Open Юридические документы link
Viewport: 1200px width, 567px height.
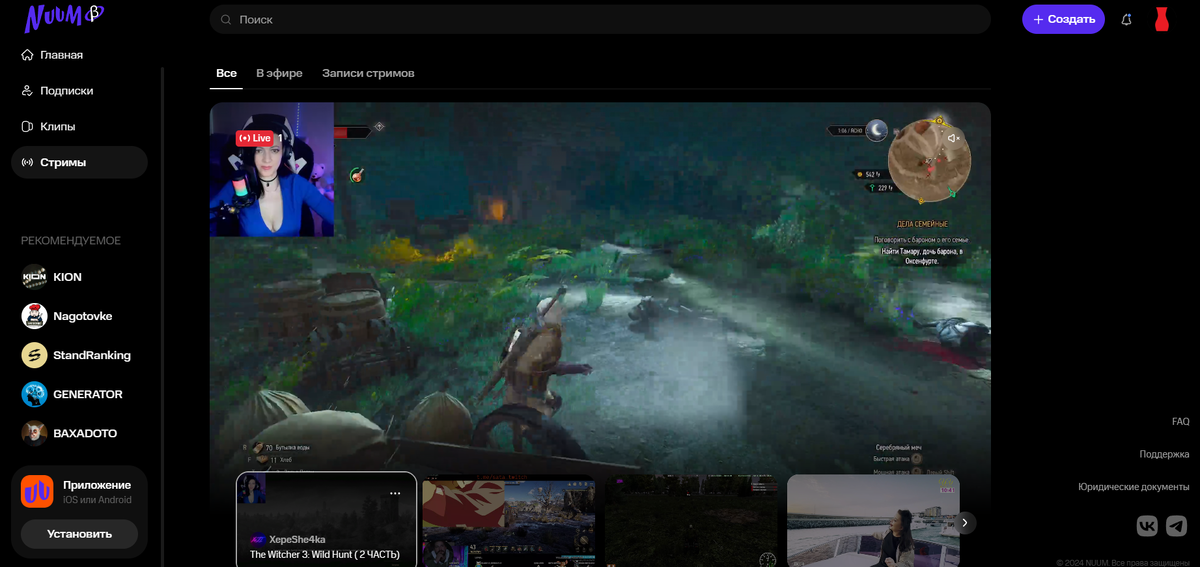(x=1133, y=487)
